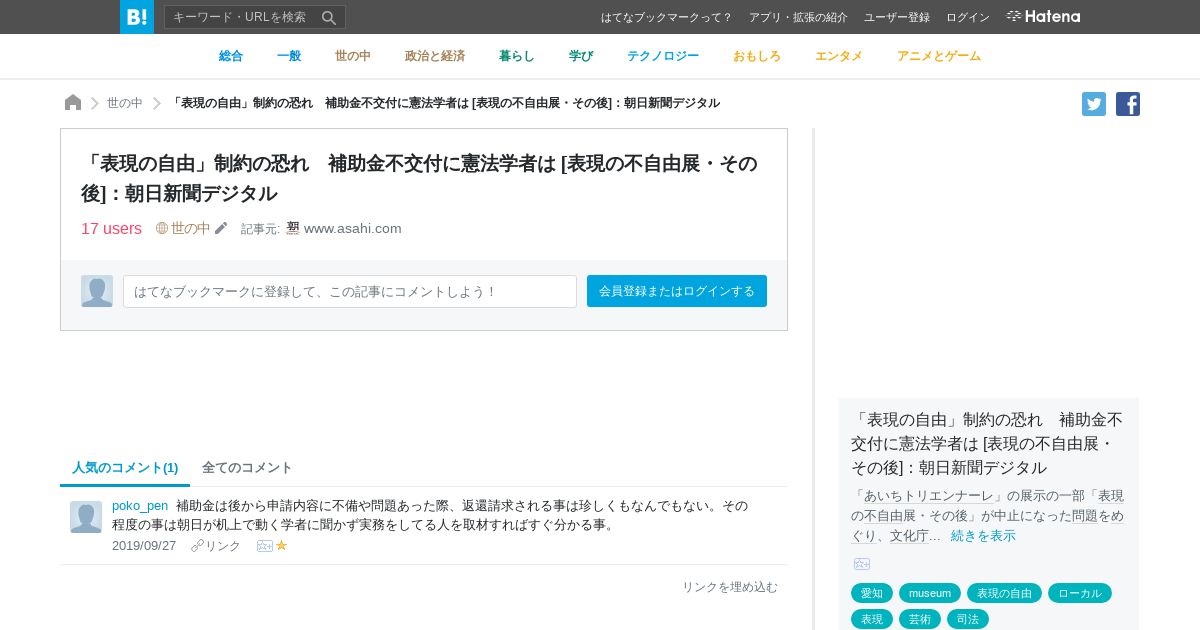
Task: Click the 芸術 tag
Action: [x=920, y=619]
